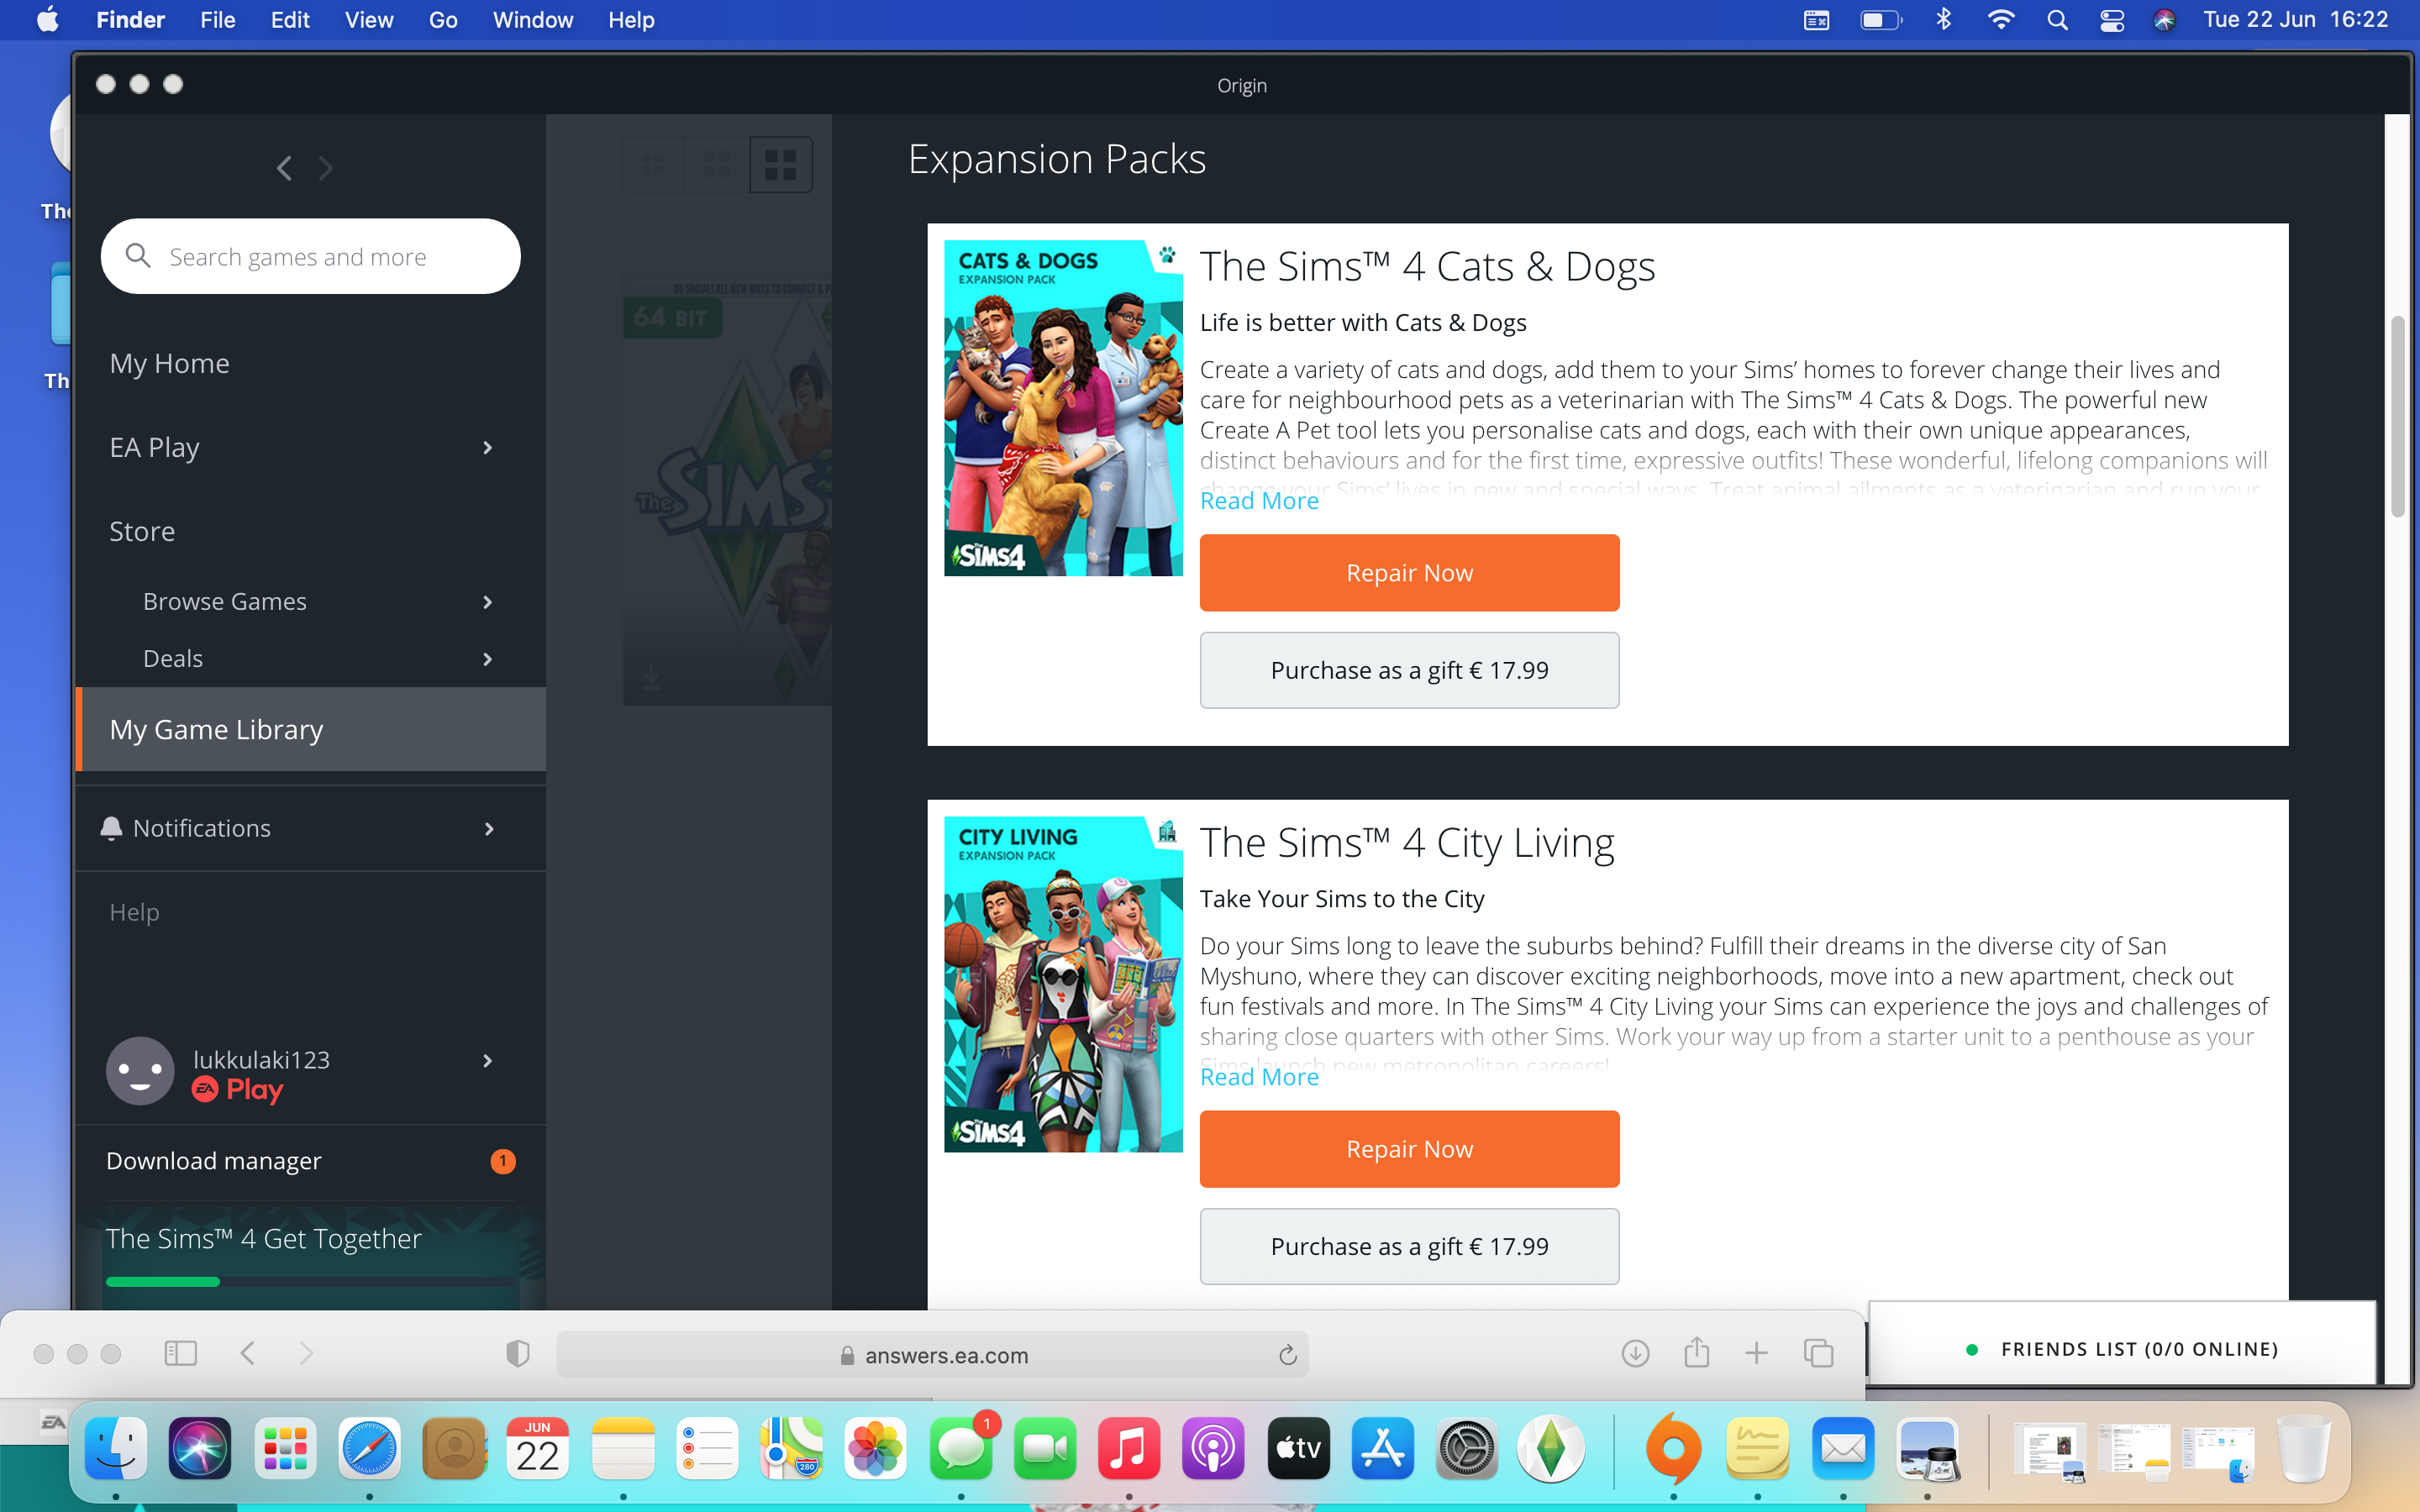Click the Safari reload page icon

pyautogui.click(x=1287, y=1355)
